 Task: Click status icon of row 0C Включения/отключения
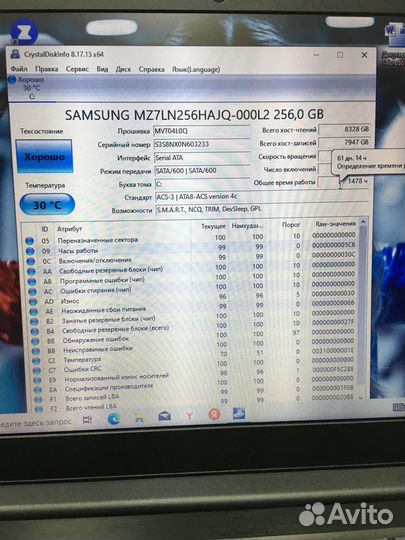point(31,261)
